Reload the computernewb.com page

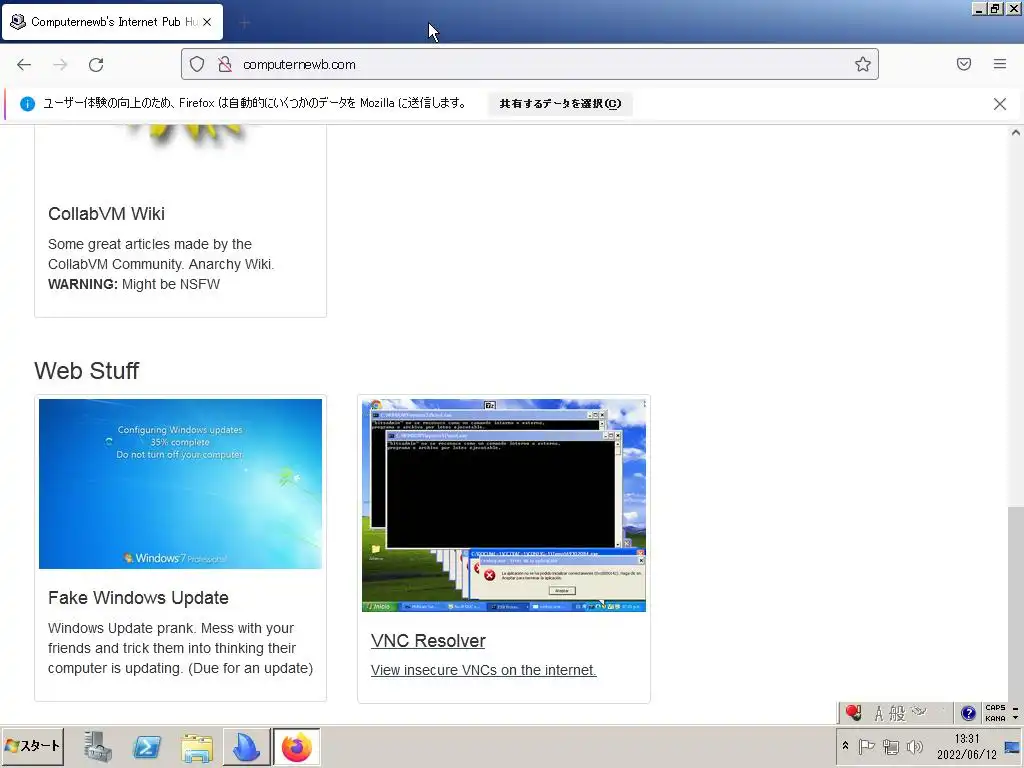pyautogui.click(x=96, y=65)
